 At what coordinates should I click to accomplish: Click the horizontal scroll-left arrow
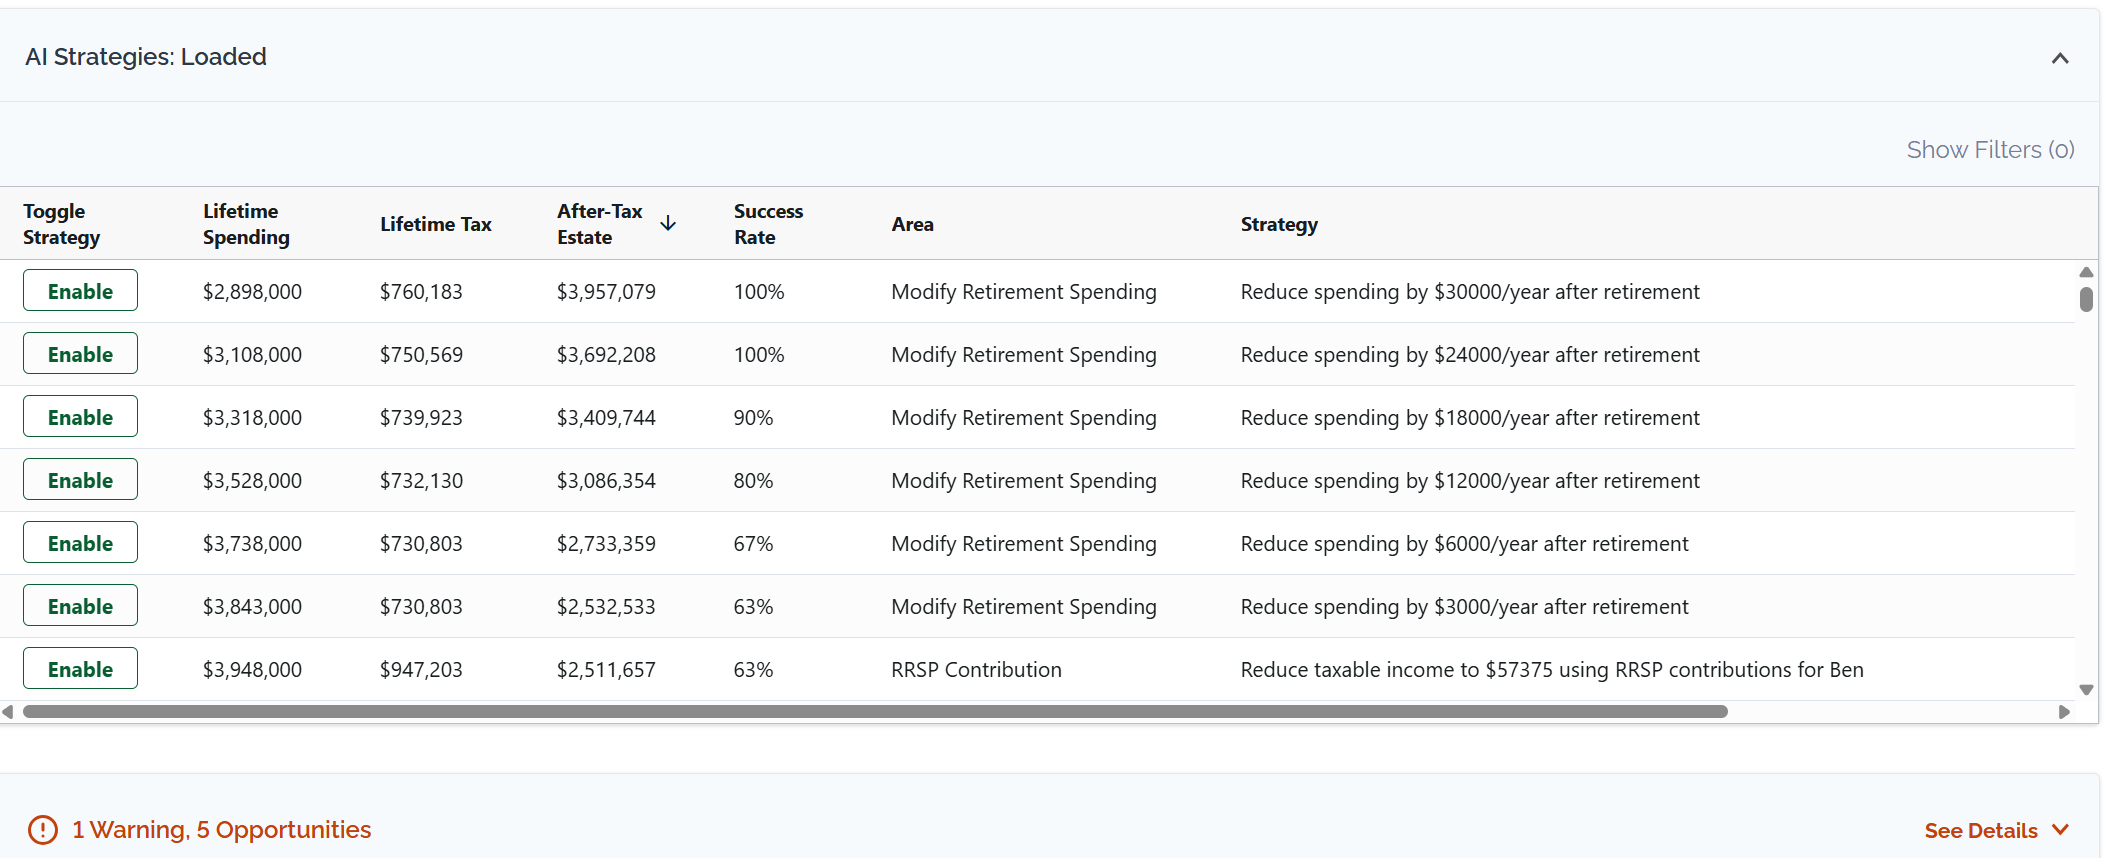pyautogui.click(x=8, y=712)
